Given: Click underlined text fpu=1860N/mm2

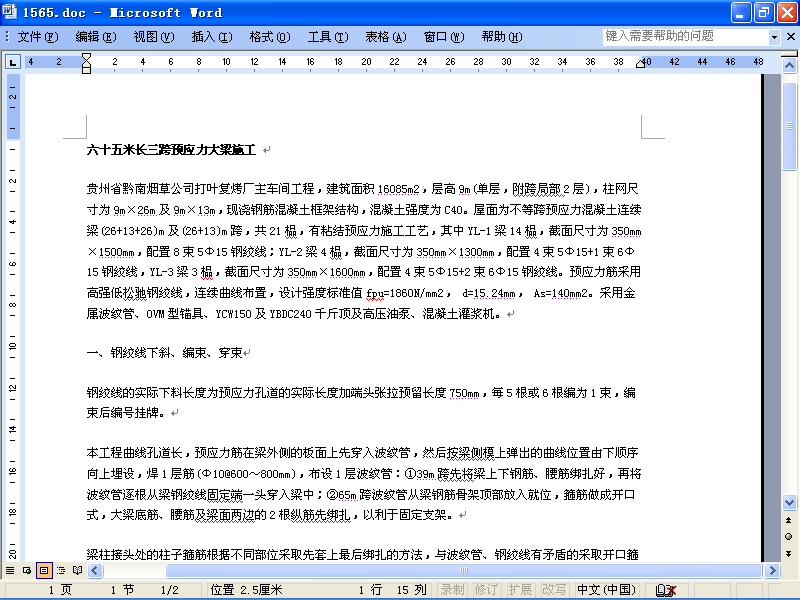Looking at the screenshot, I should click(x=406, y=293).
